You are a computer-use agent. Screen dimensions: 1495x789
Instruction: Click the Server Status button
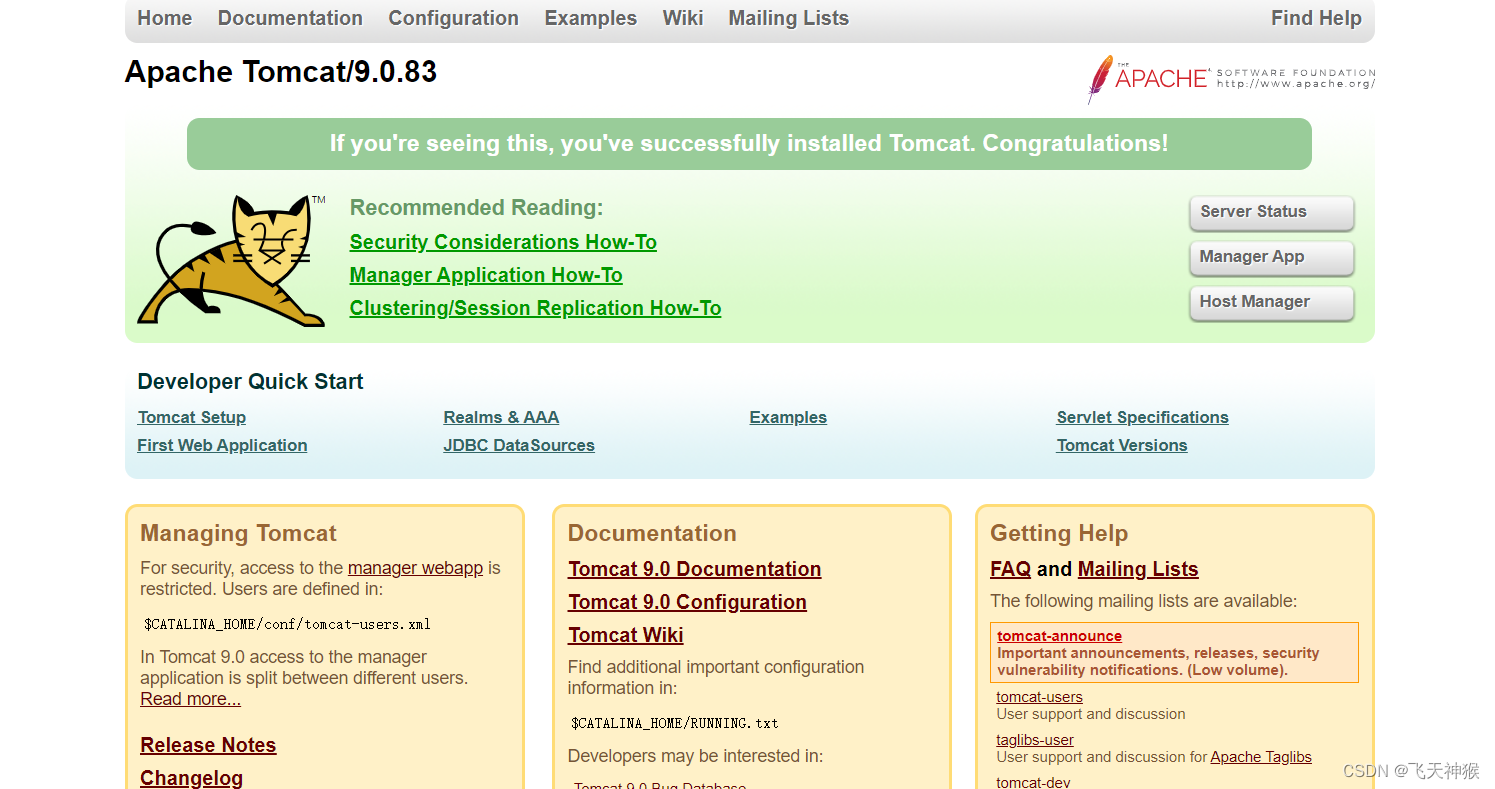pyautogui.click(x=1271, y=213)
